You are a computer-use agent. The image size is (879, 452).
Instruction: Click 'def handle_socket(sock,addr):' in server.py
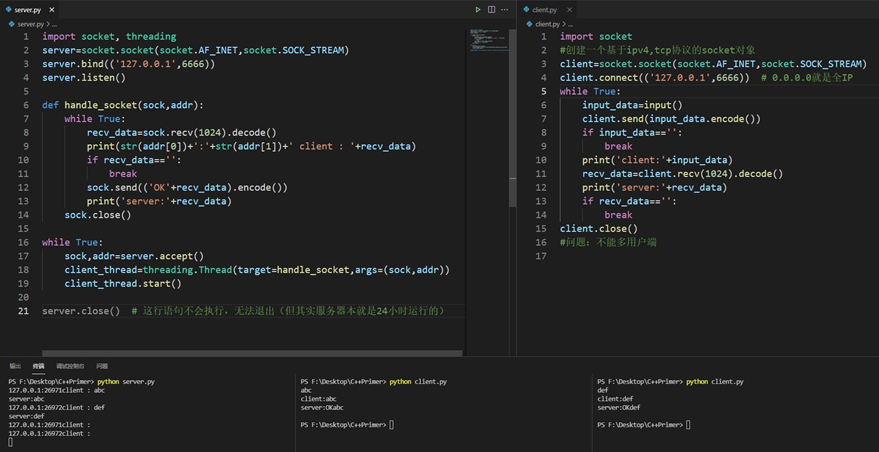[123, 105]
